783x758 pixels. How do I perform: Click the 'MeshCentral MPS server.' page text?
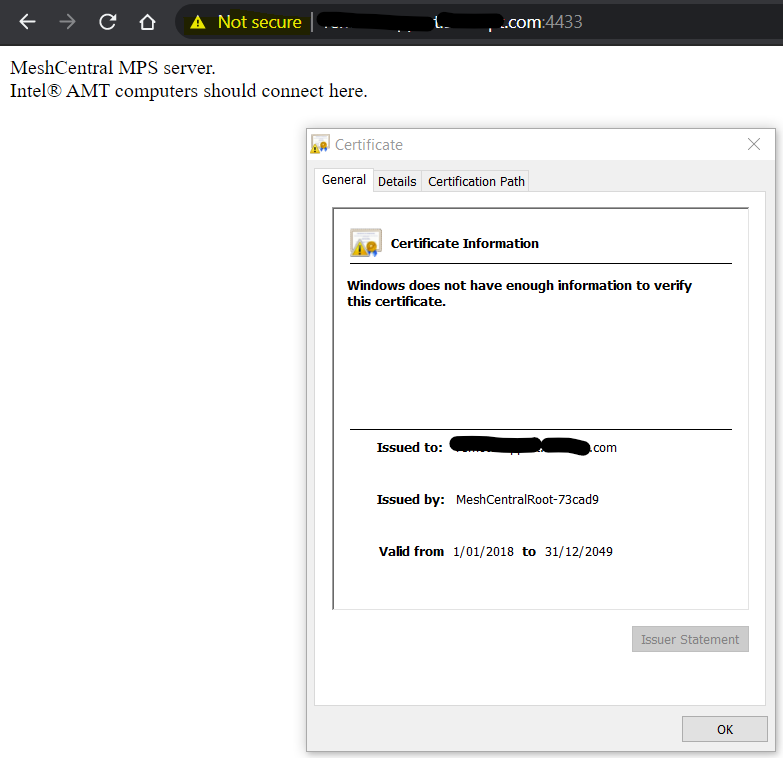(113, 67)
